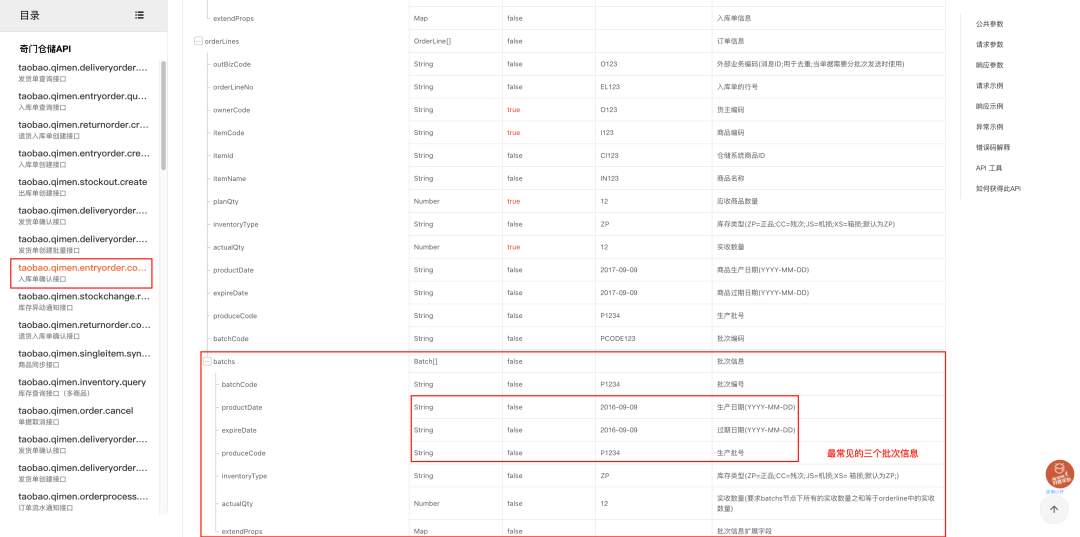Click the sidebar vertical scrollbar
1080x537 pixels.
(x=163, y=115)
